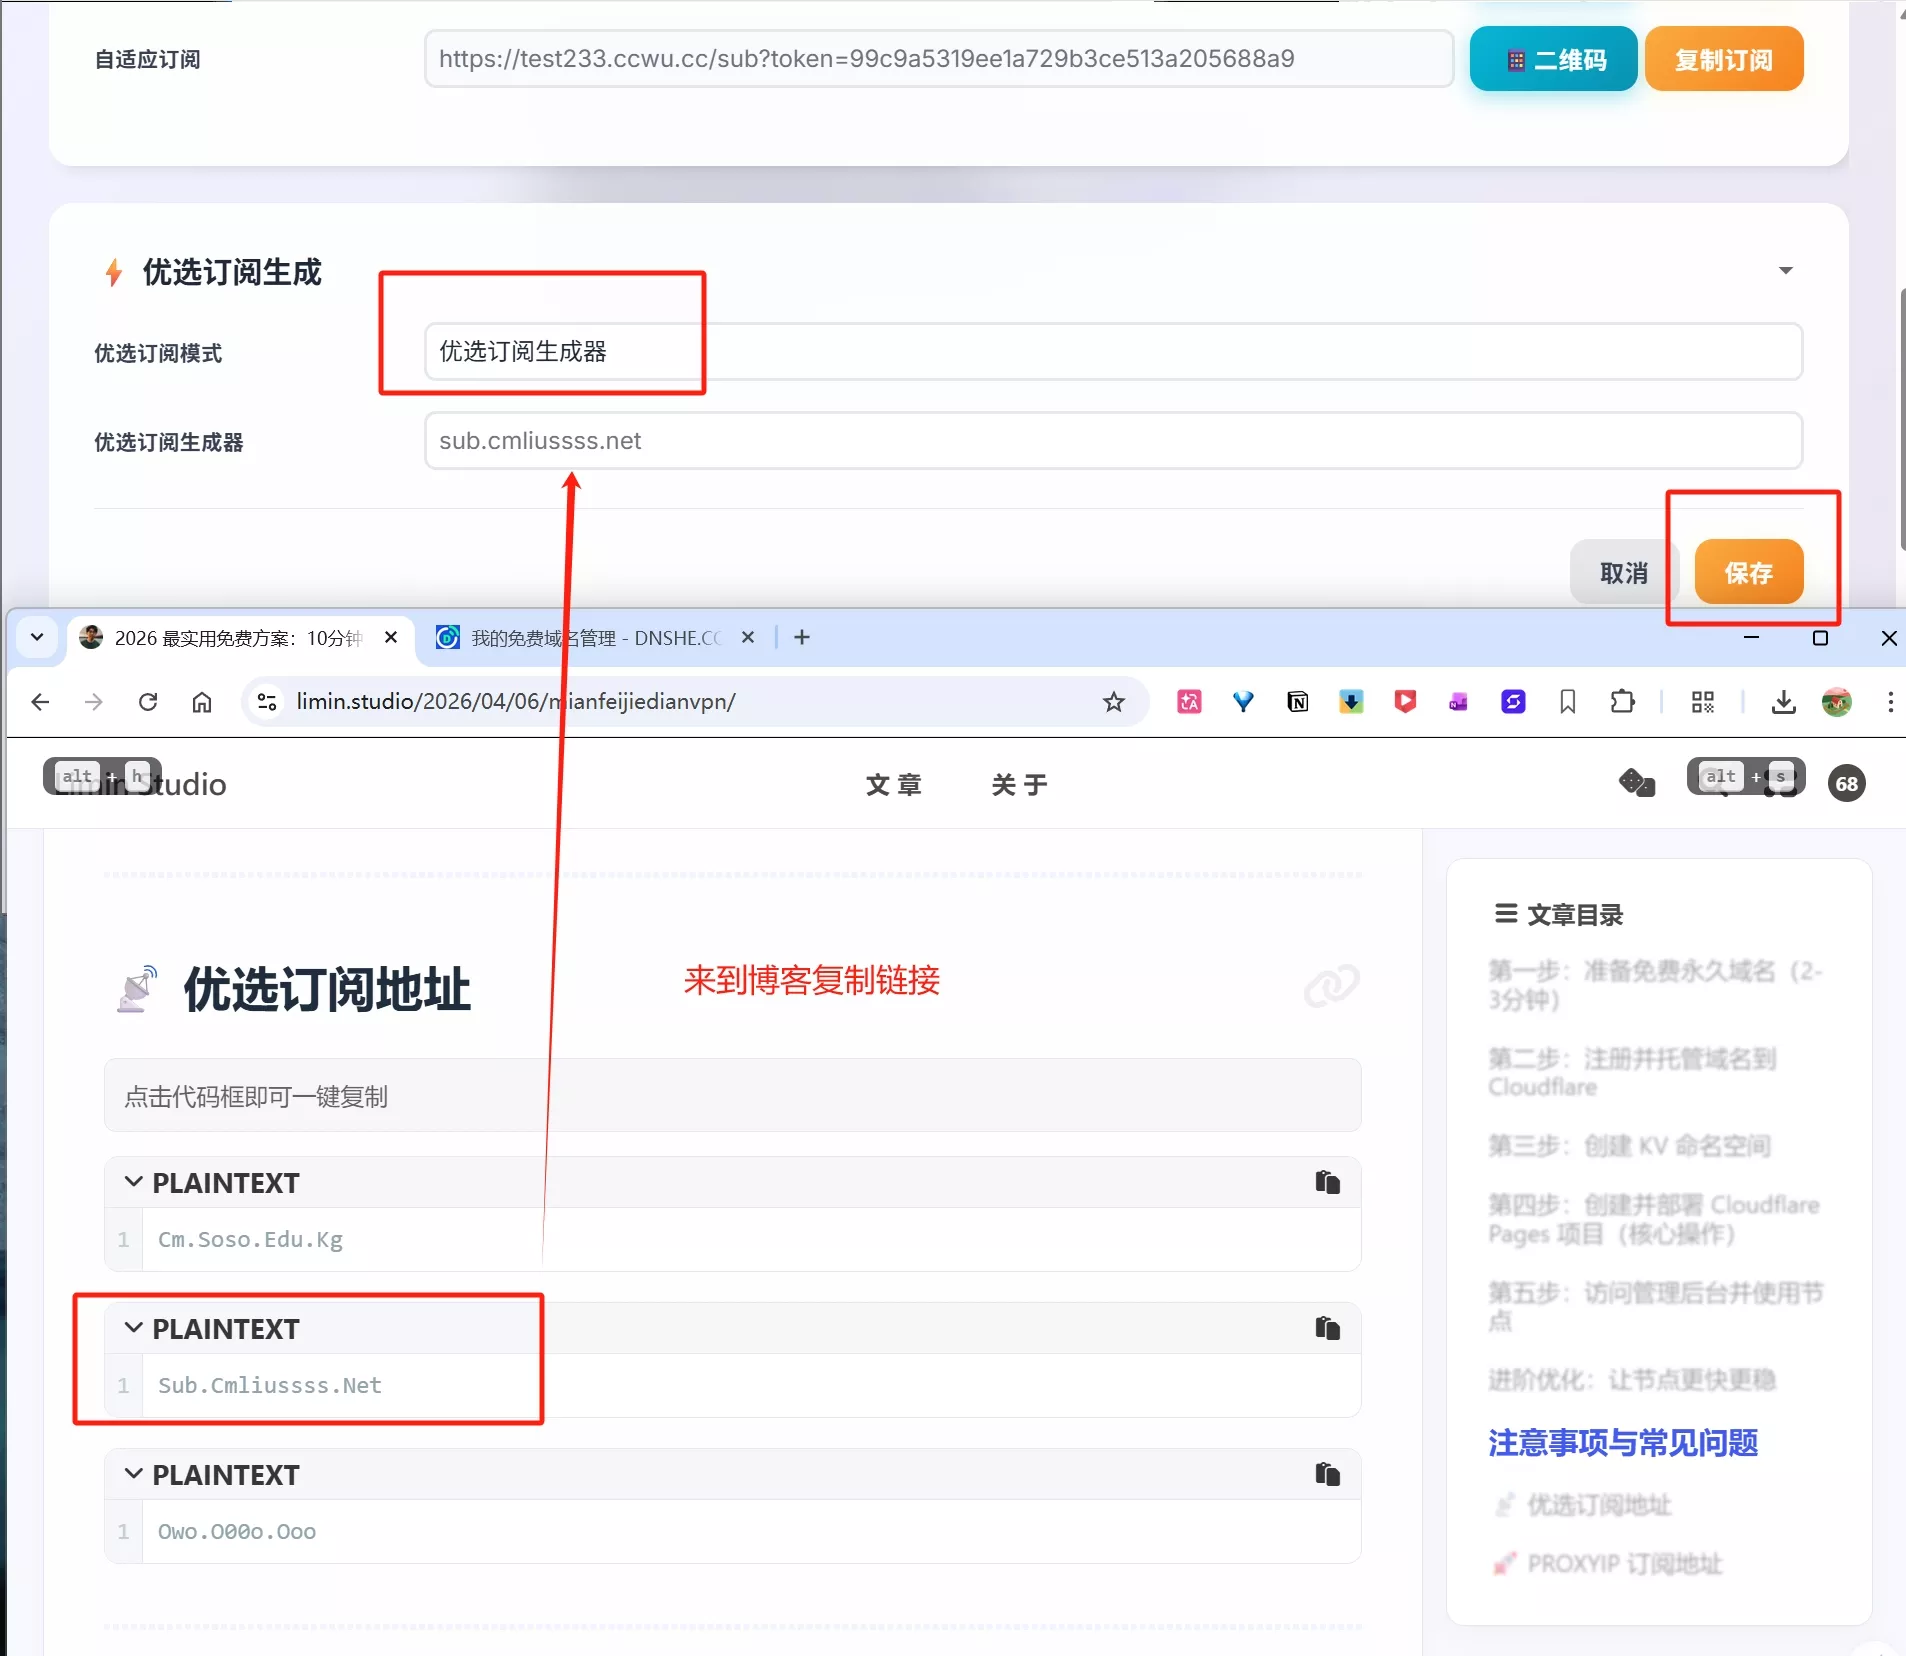Click the site info icon in address bar
This screenshot has height=1656, width=1906.
(x=267, y=702)
